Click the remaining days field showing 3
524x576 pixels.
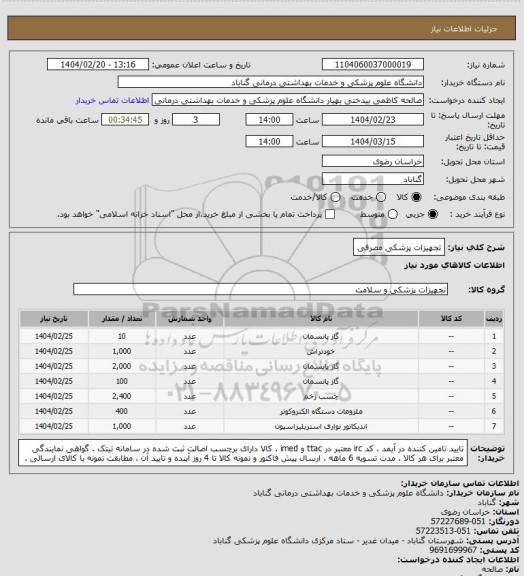[x=196, y=120]
